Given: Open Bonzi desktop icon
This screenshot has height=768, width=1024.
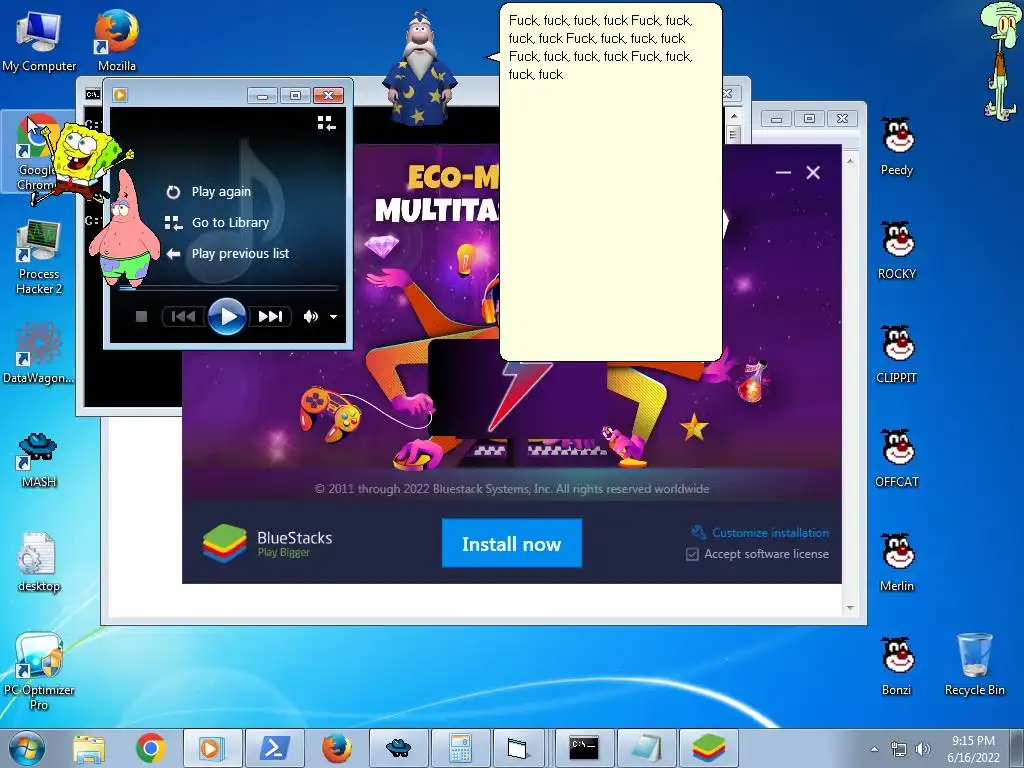Looking at the screenshot, I should [897, 665].
